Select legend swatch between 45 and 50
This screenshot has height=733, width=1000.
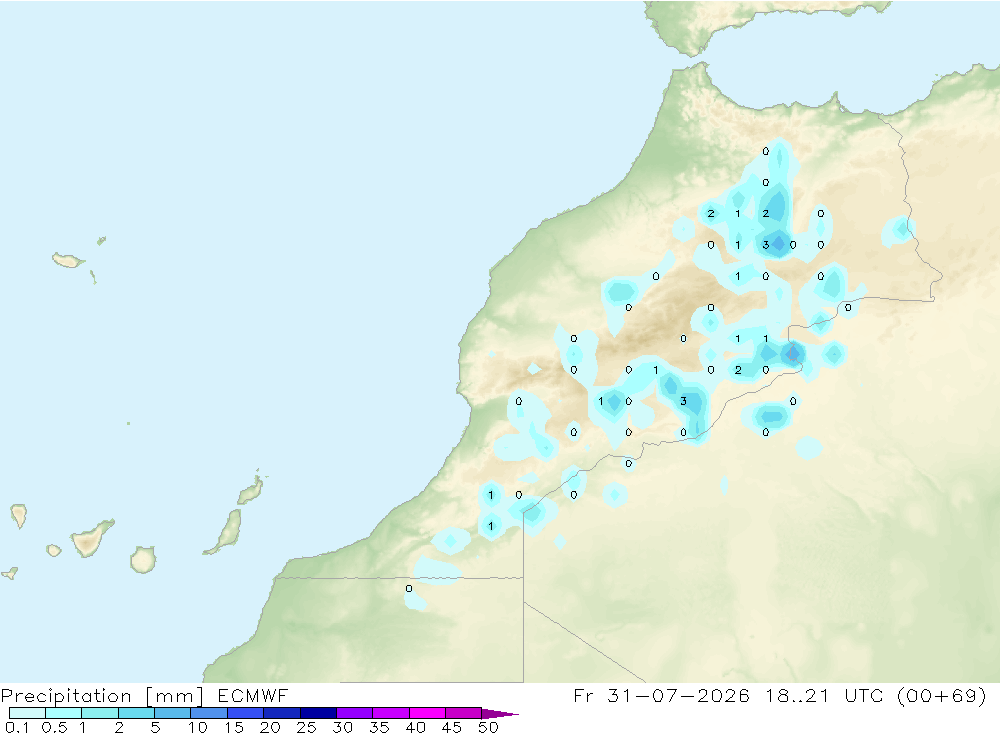pos(463,713)
